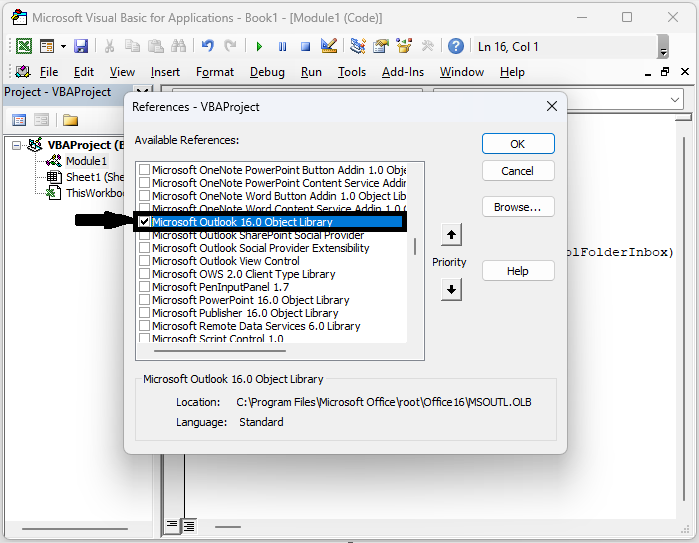Open the View menu

click(122, 72)
